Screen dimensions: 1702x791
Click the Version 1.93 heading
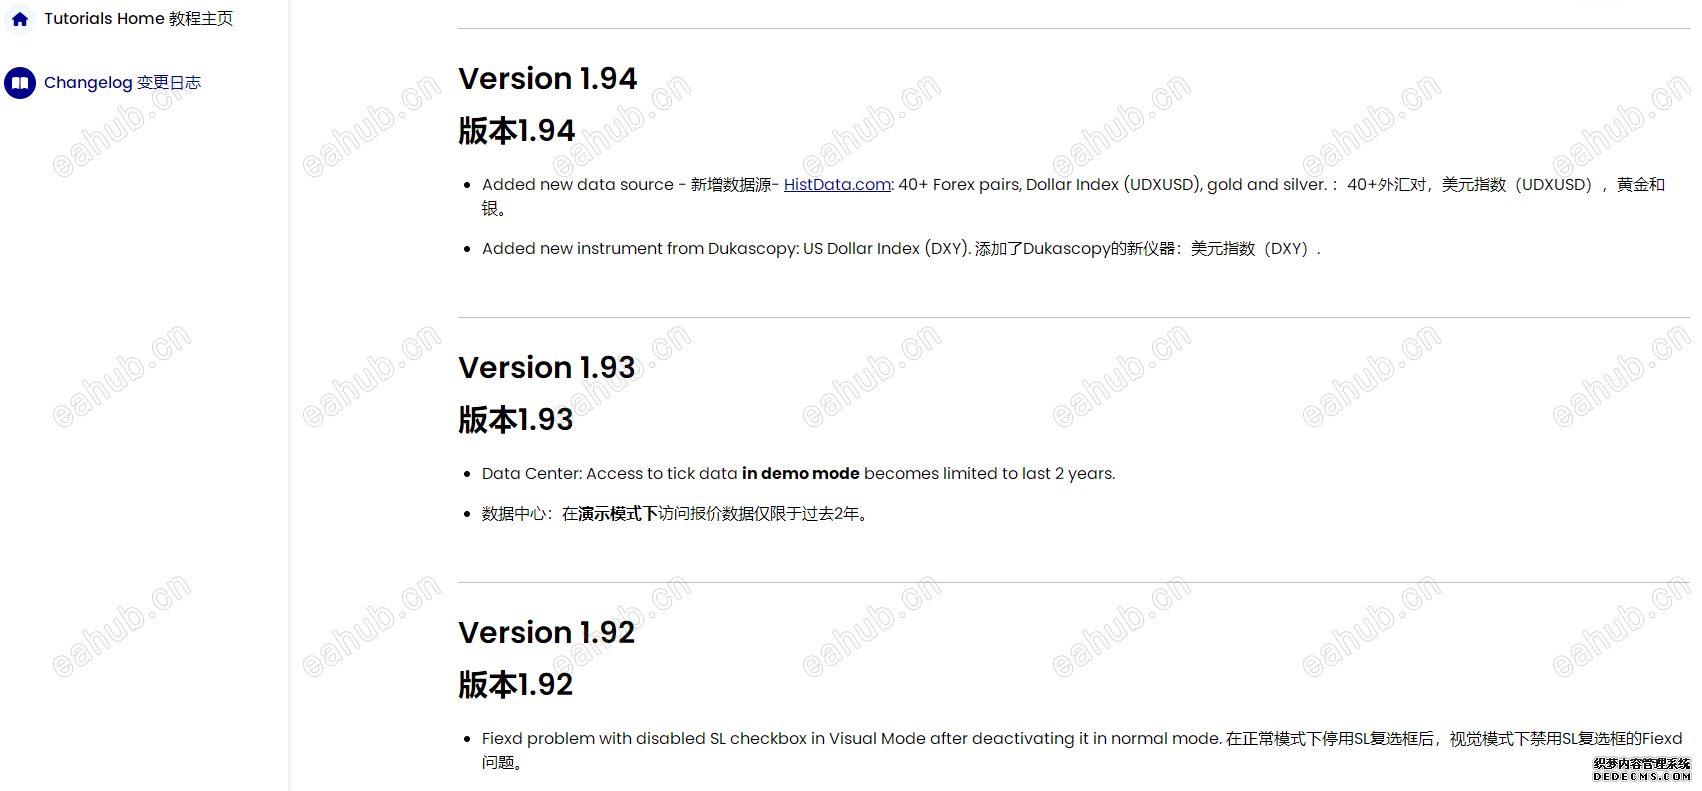547,368
